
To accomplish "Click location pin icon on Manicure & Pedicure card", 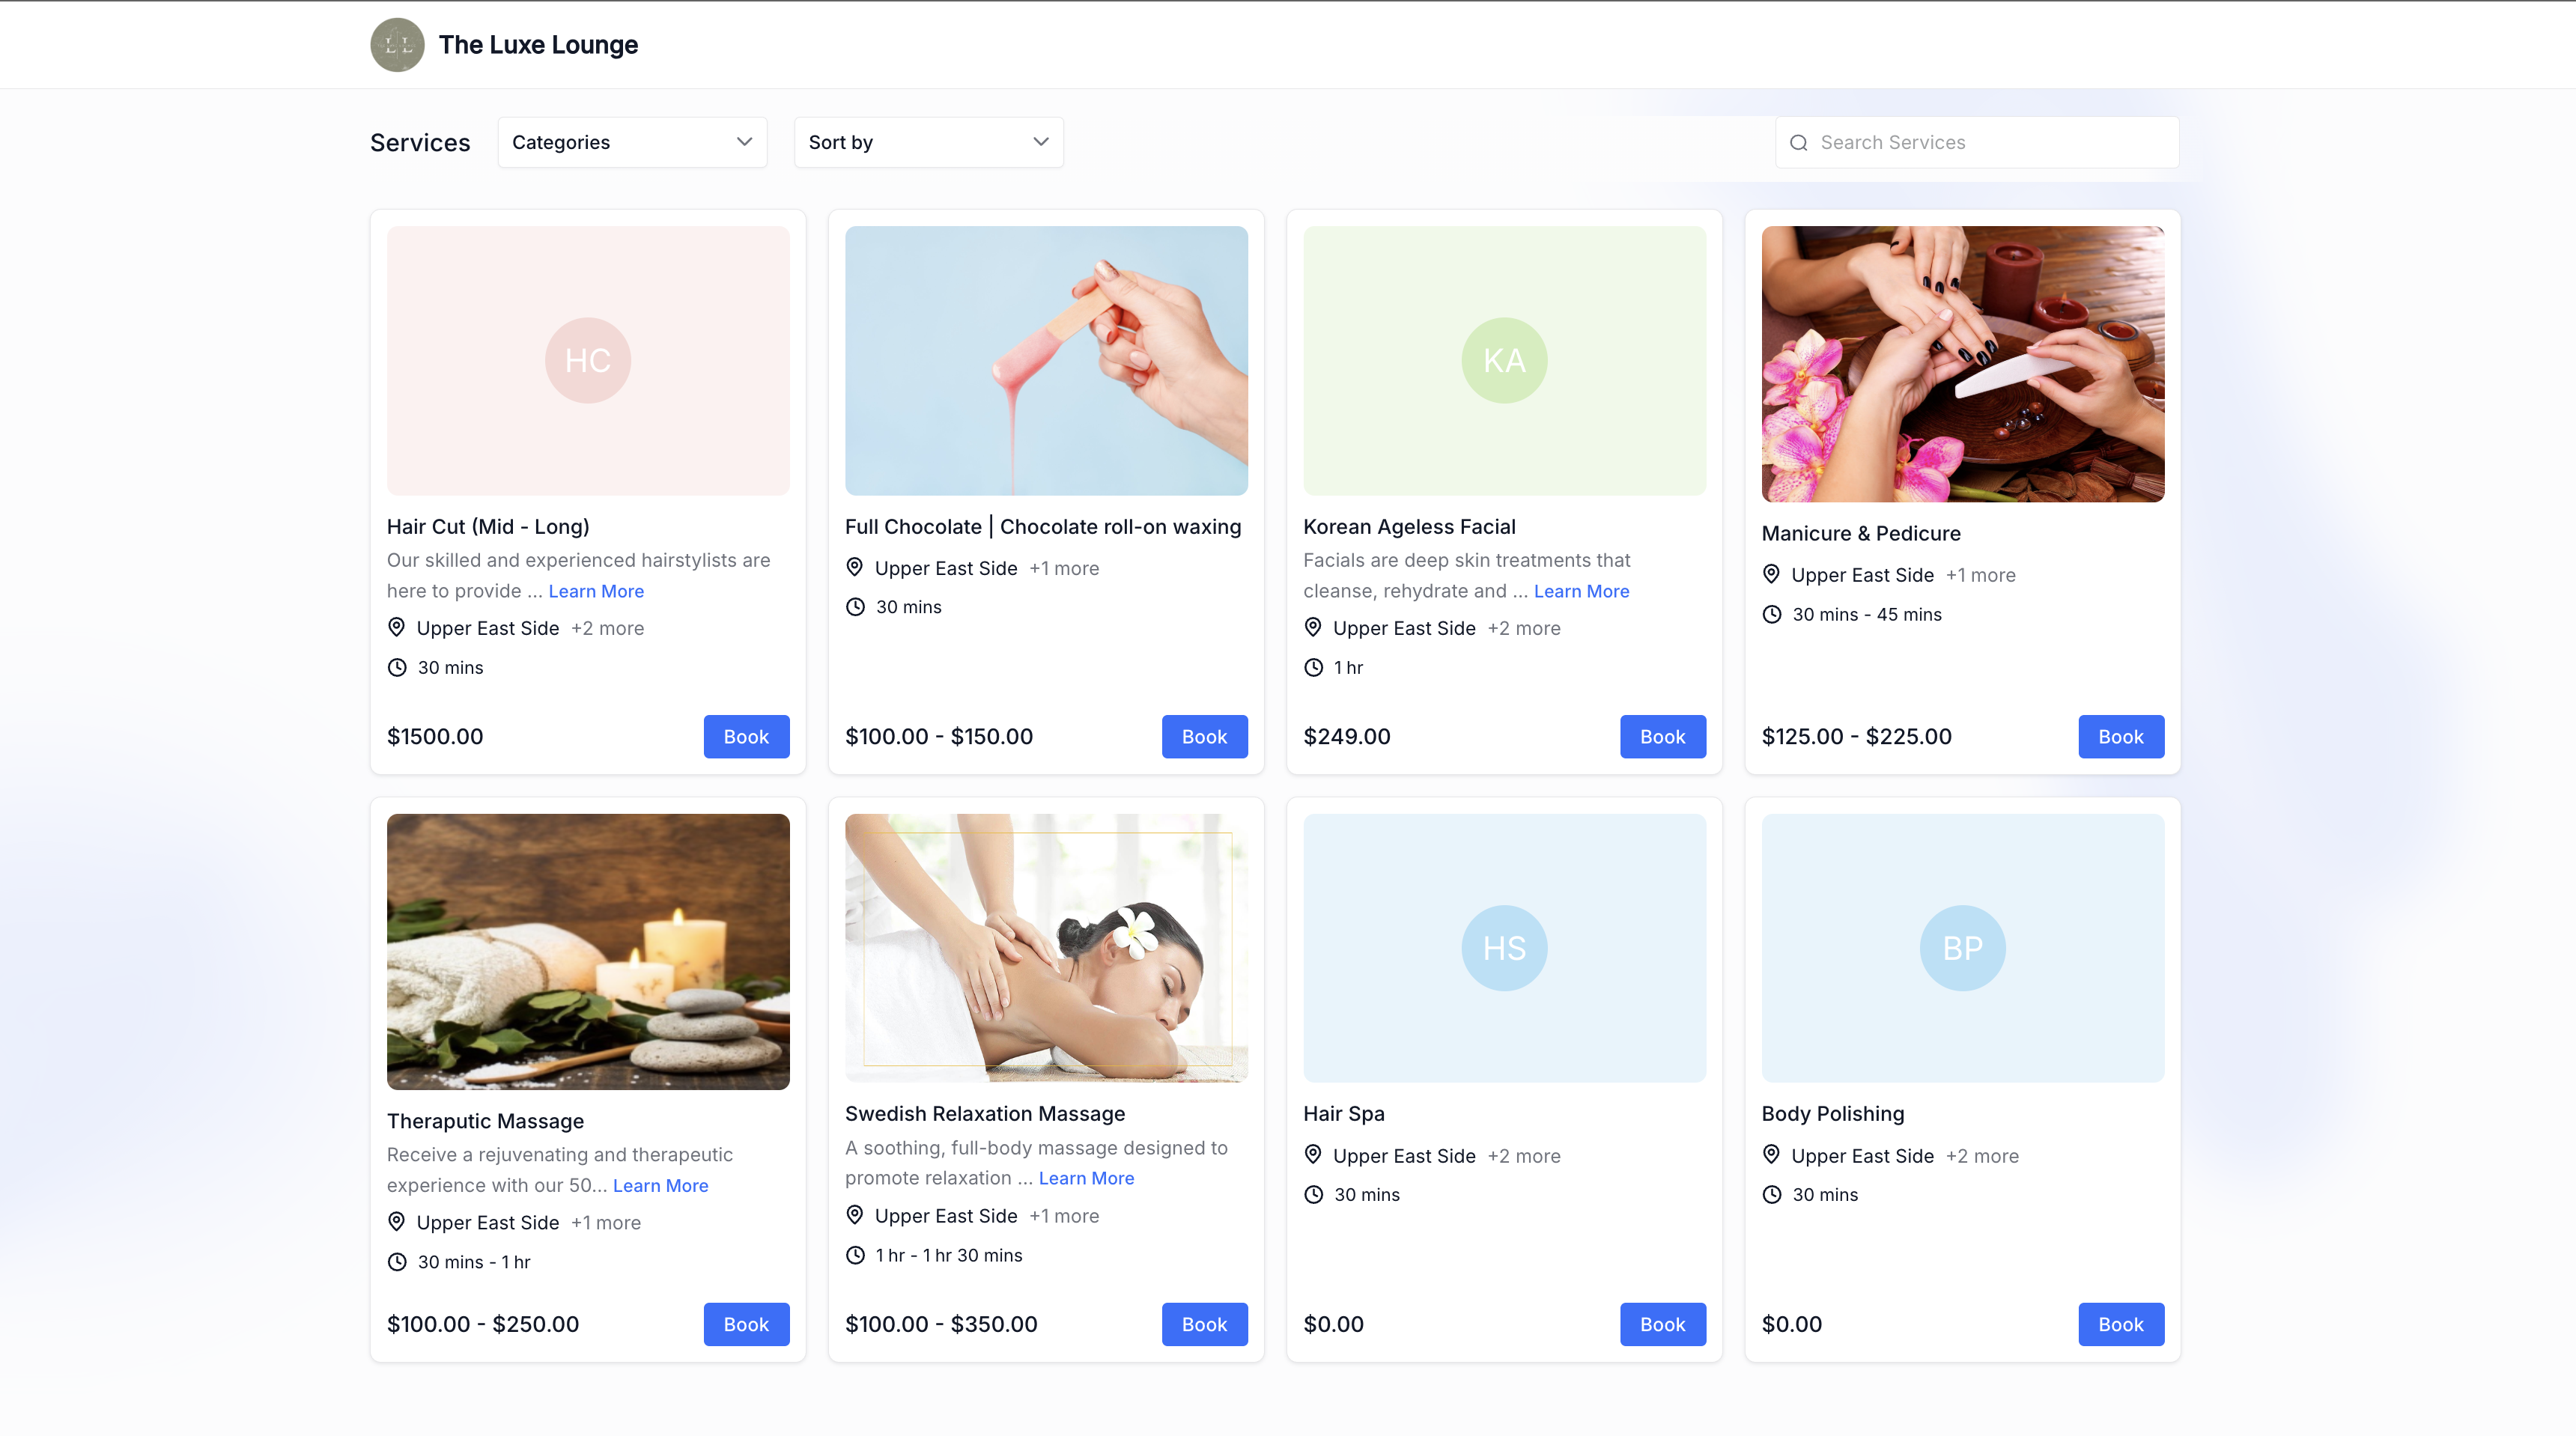I will tap(1771, 574).
